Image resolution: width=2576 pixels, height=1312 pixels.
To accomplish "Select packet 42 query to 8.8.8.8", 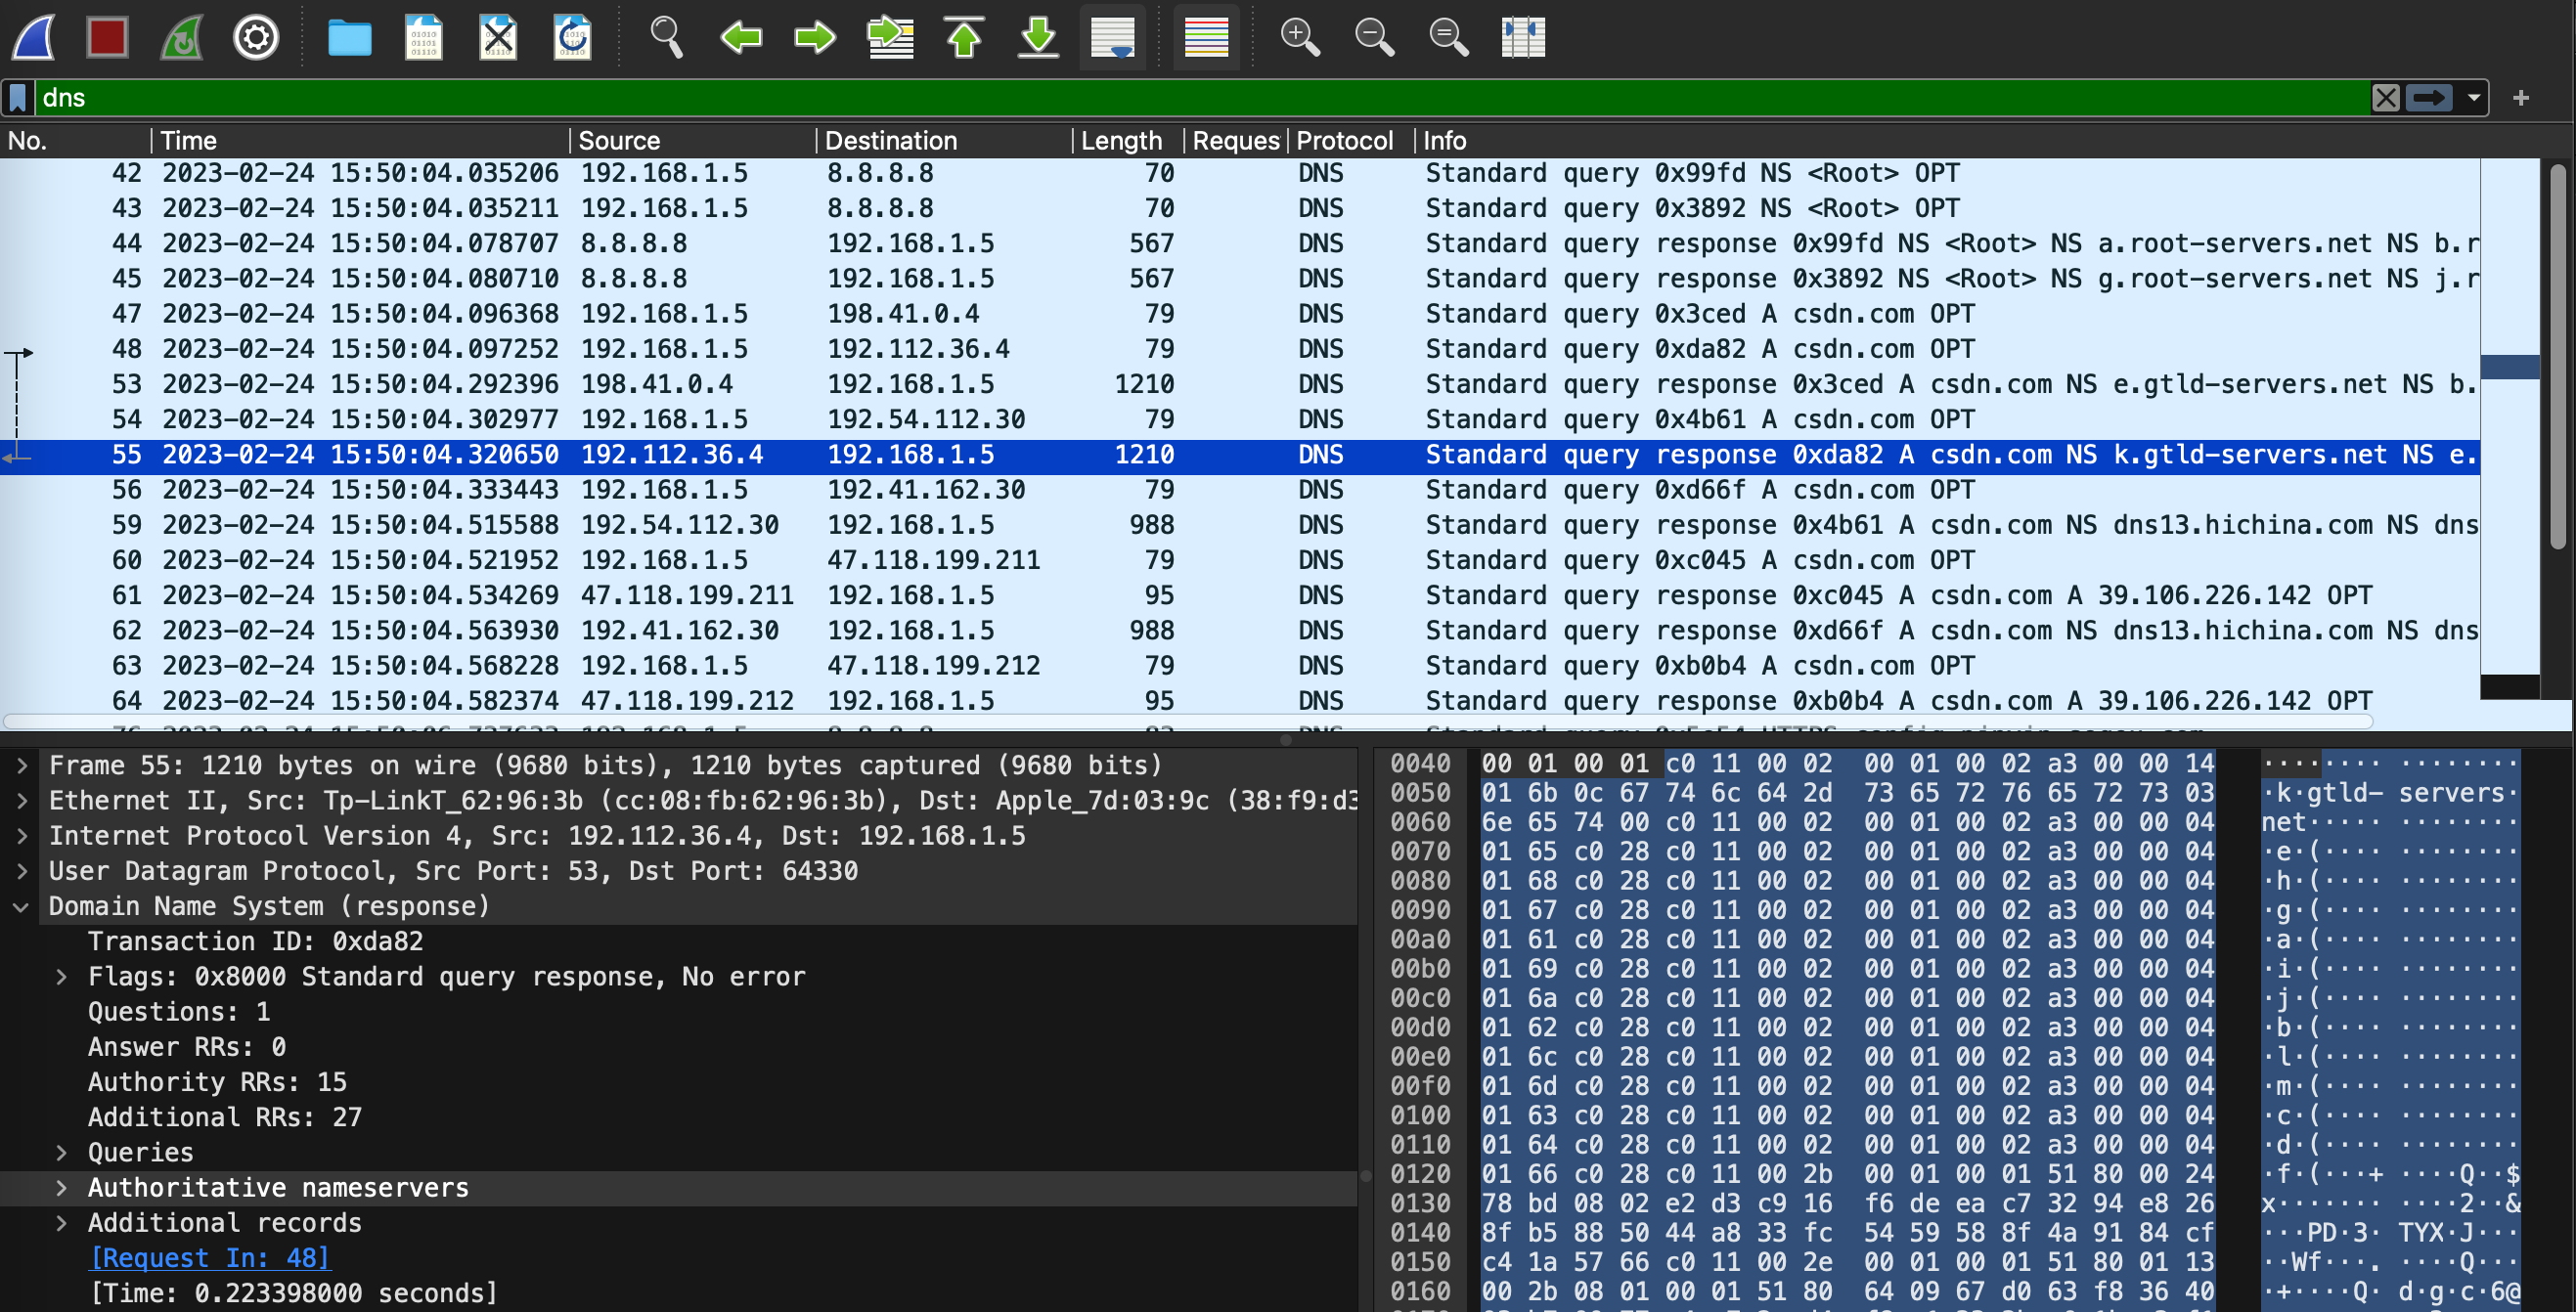I will coord(1240,174).
